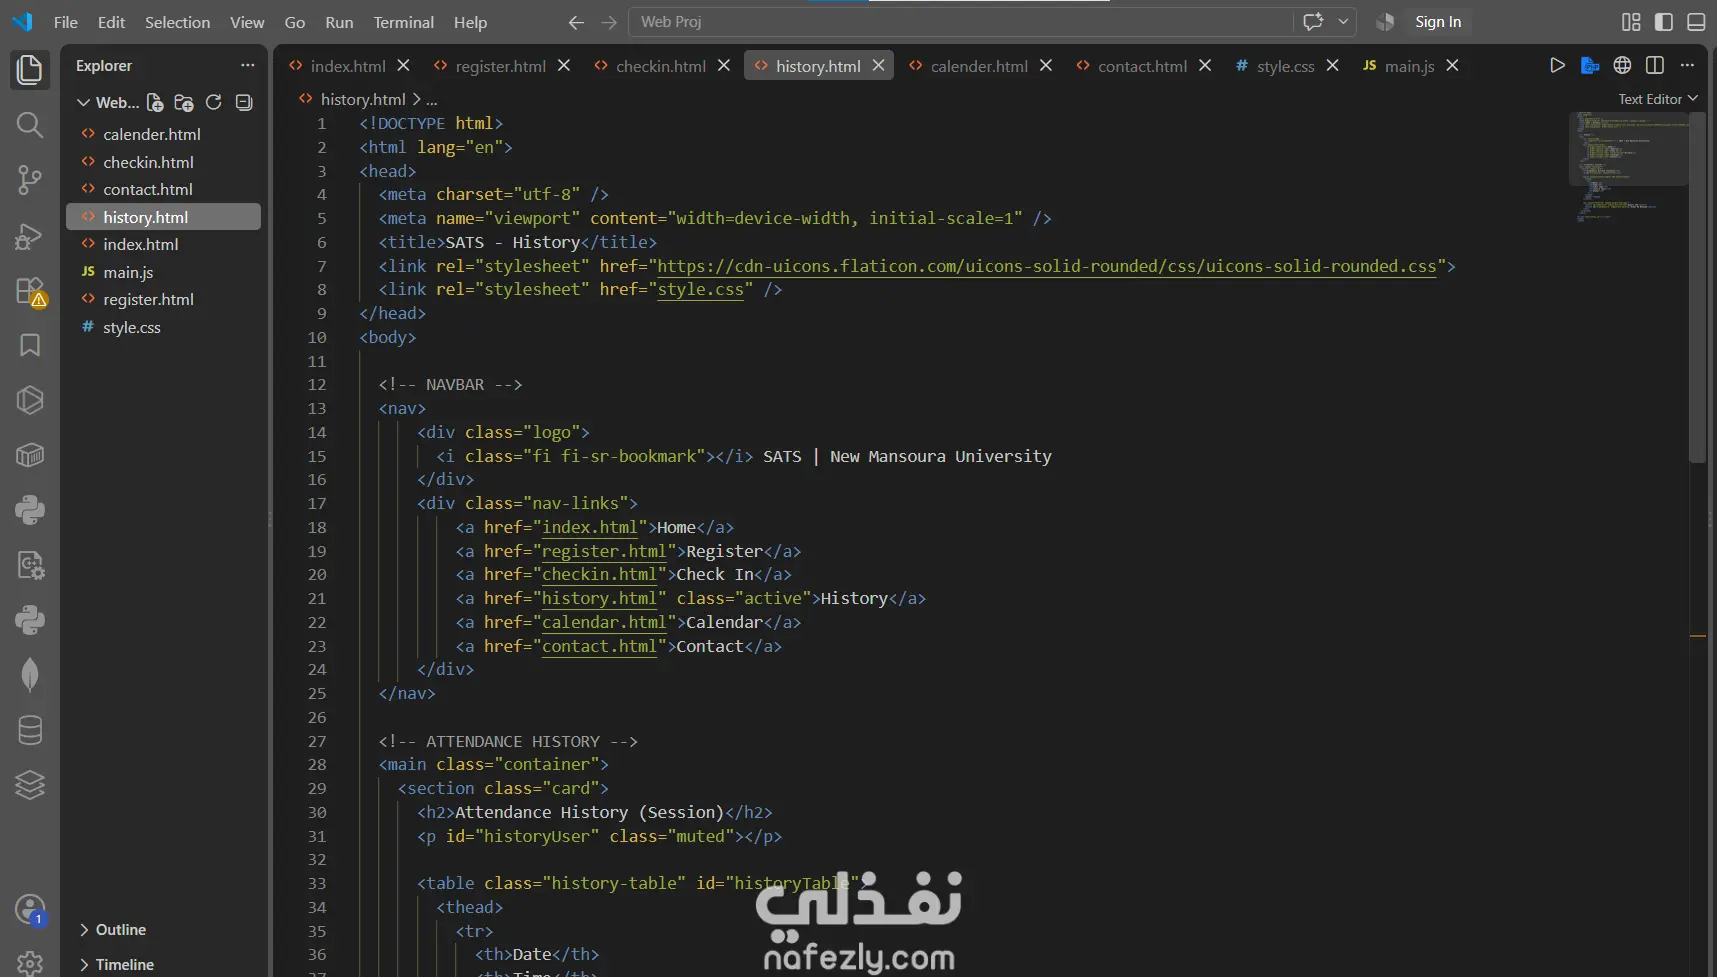Click the editor vertical scrollbar
1717x977 pixels.
coord(1697,288)
